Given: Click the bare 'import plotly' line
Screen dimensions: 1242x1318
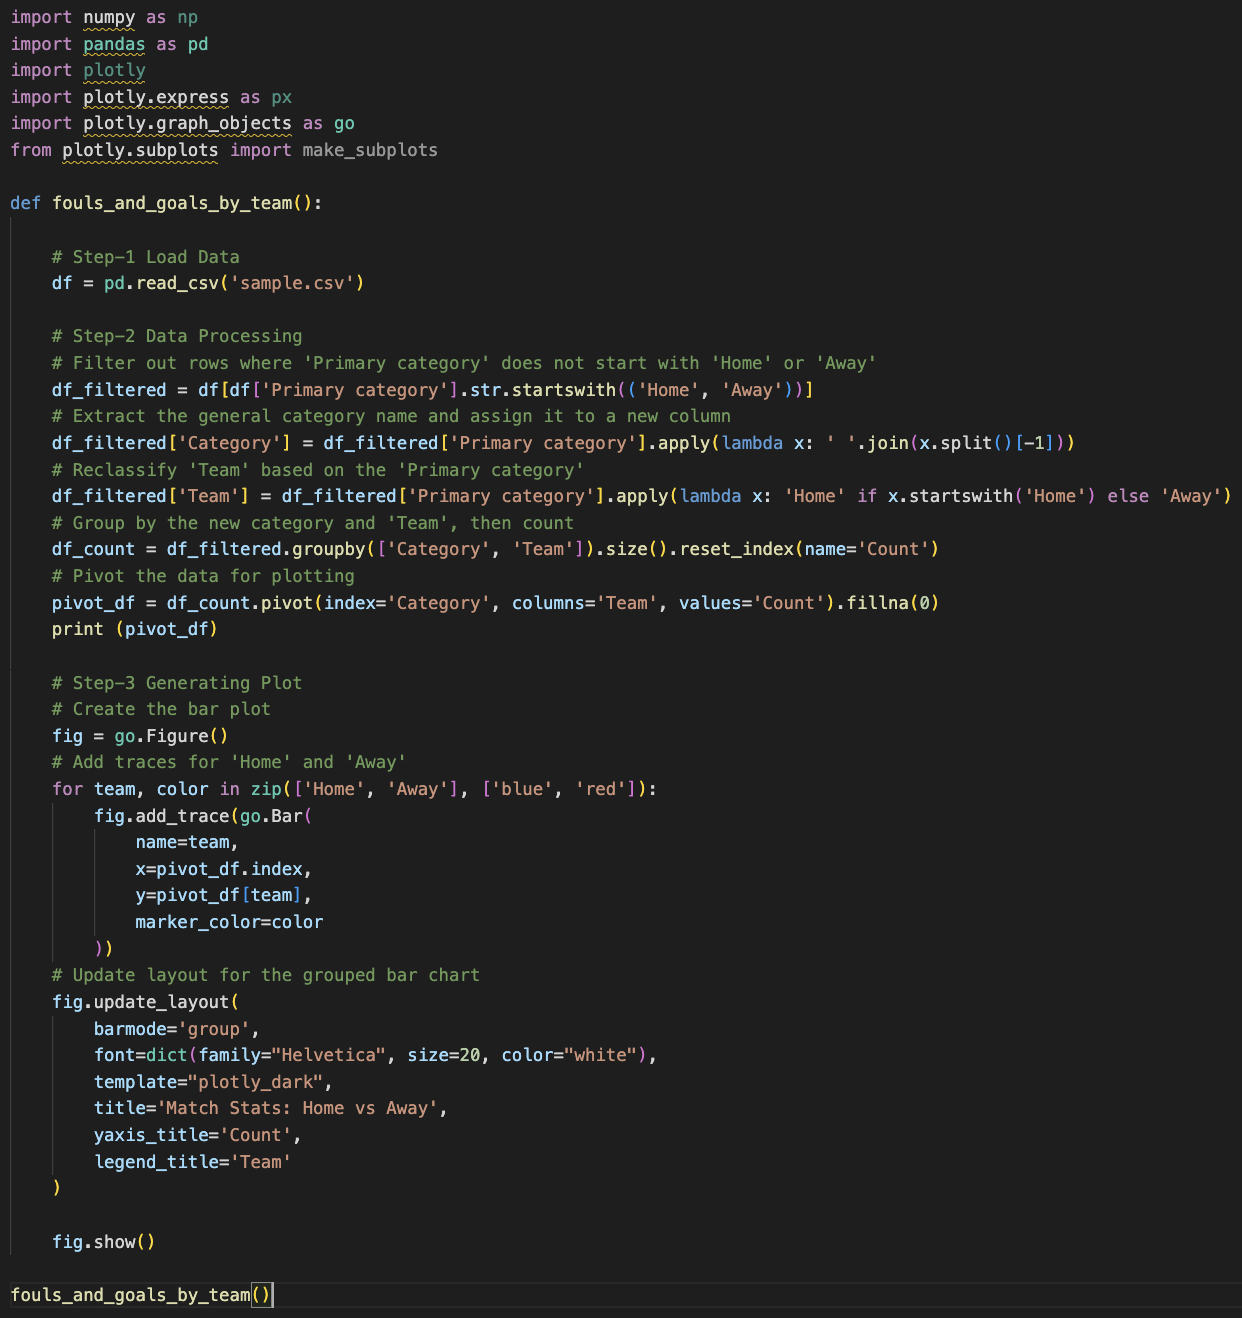Looking at the screenshot, I should coord(78,70).
